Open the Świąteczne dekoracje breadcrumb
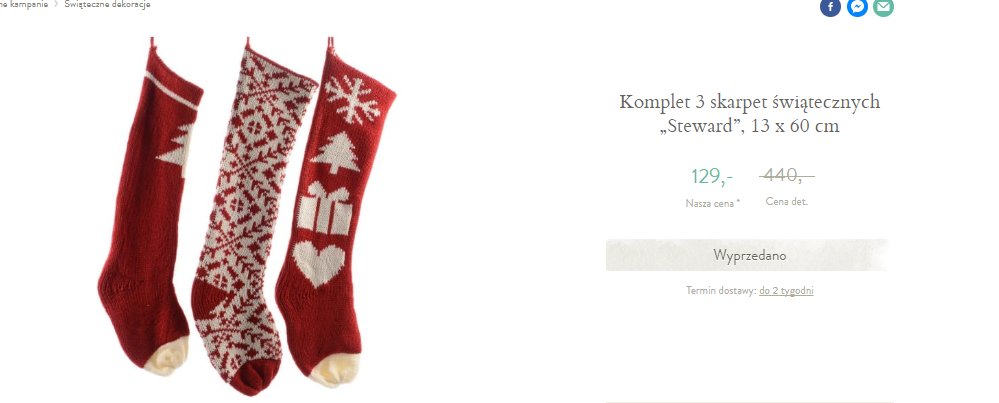This screenshot has width=999, height=403. [x=107, y=4]
